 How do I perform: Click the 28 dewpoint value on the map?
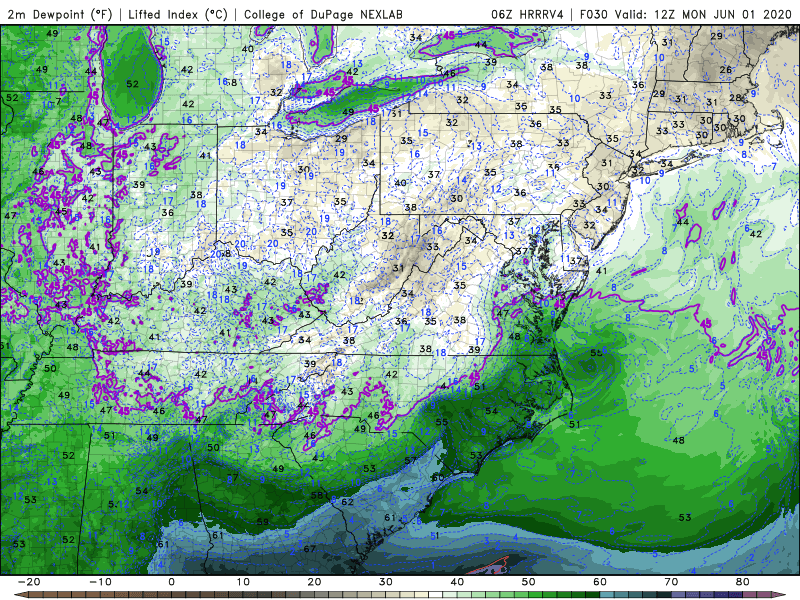tap(735, 98)
